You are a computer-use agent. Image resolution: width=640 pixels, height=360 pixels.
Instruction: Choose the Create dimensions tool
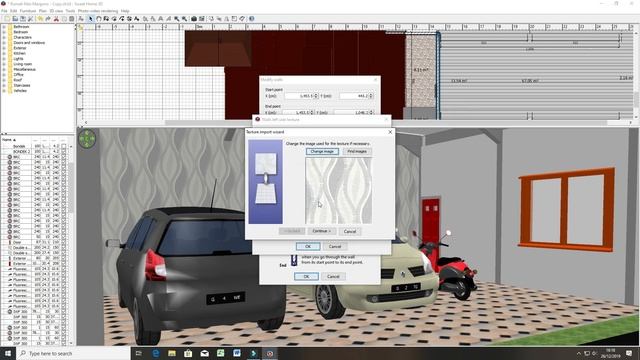[129, 19]
